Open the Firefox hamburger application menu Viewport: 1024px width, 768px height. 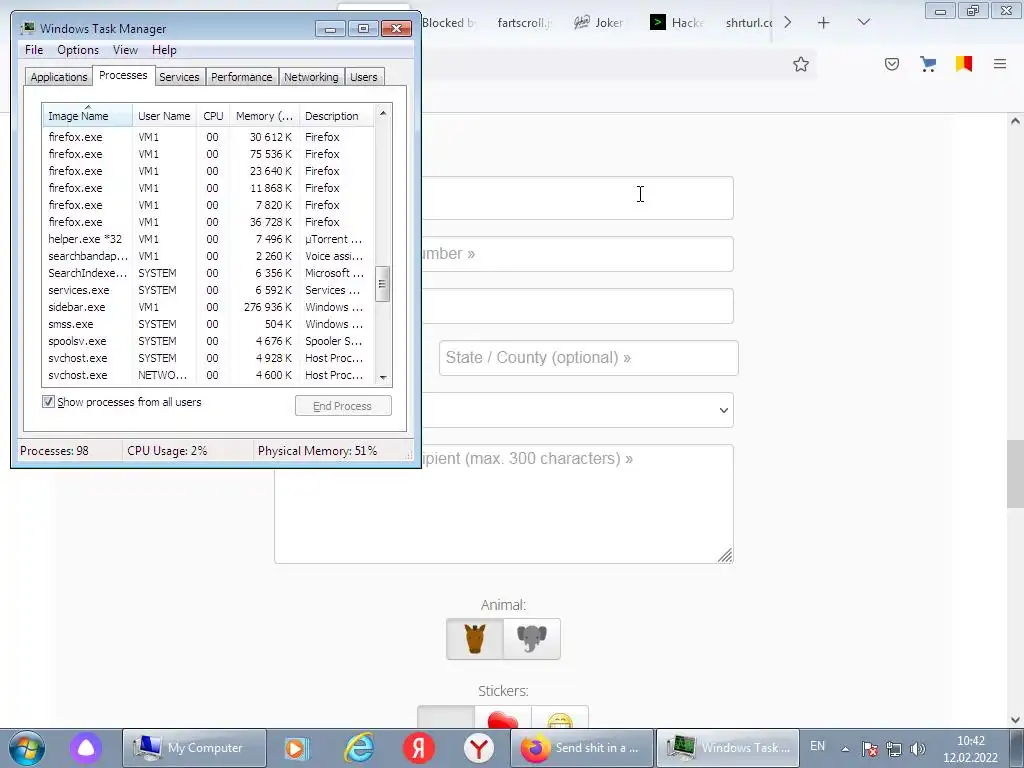[x=1000, y=64]
